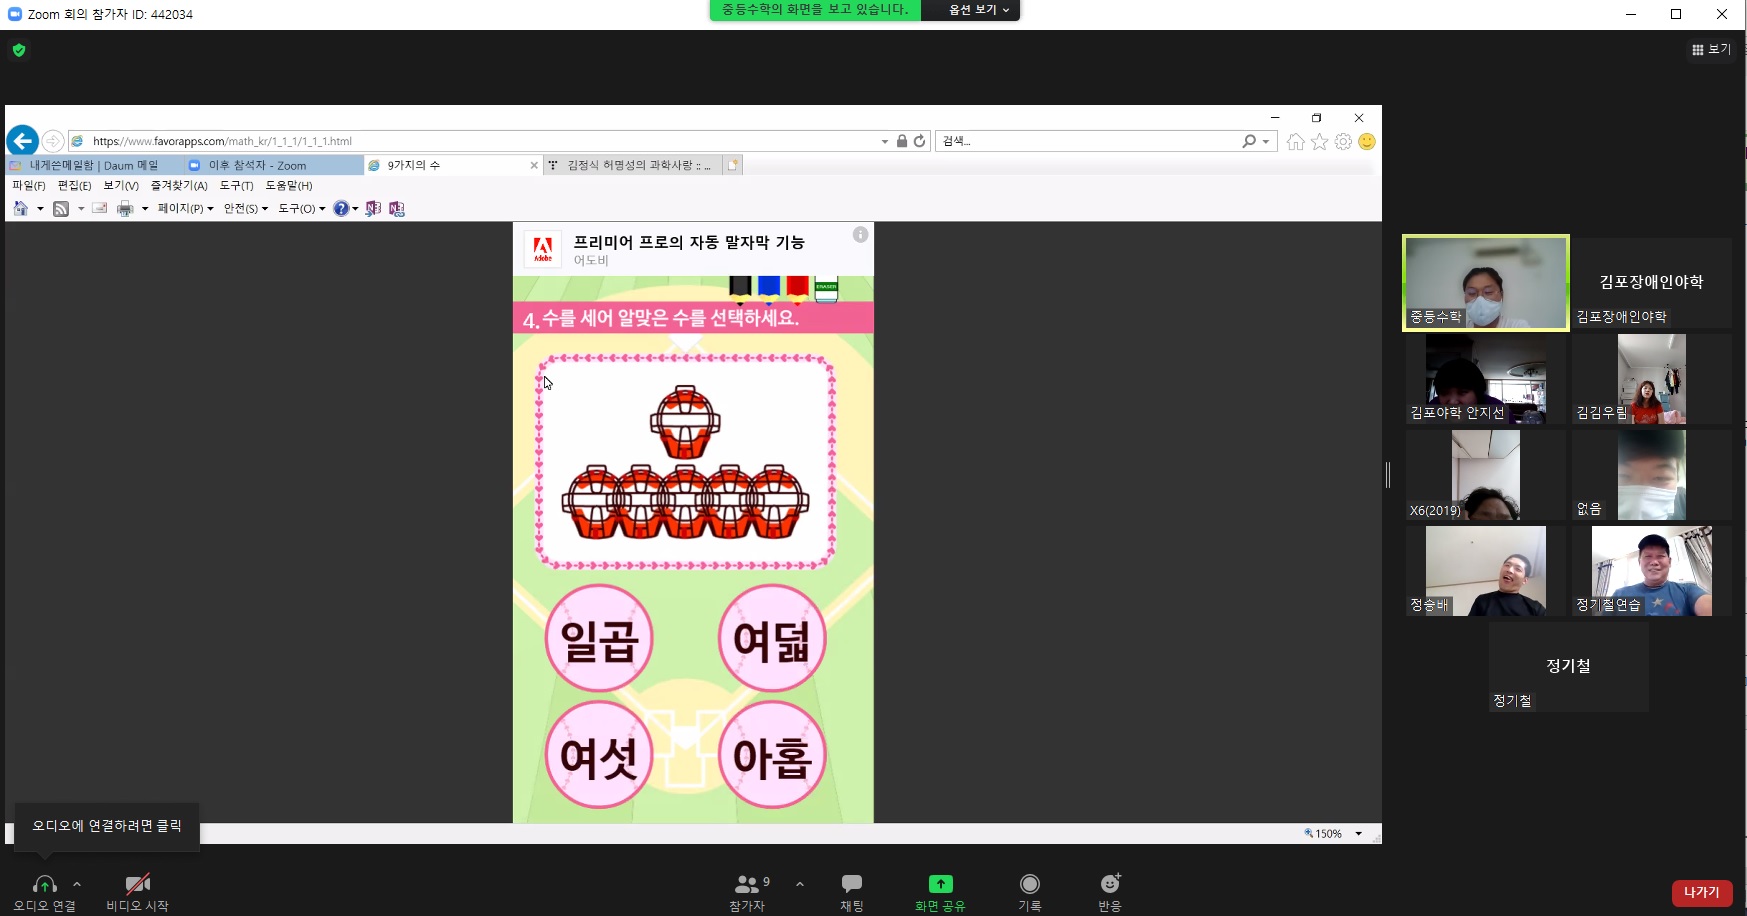Click the new tab button in browser

coord(733,165)
